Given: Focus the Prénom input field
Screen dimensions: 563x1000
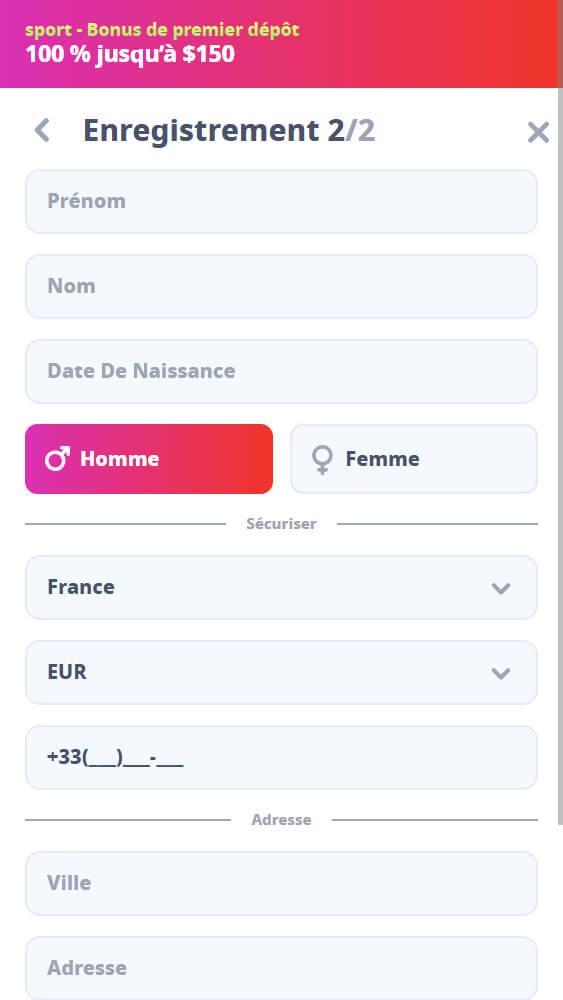Looking at the screenshot, I should (x=281, y=202).
